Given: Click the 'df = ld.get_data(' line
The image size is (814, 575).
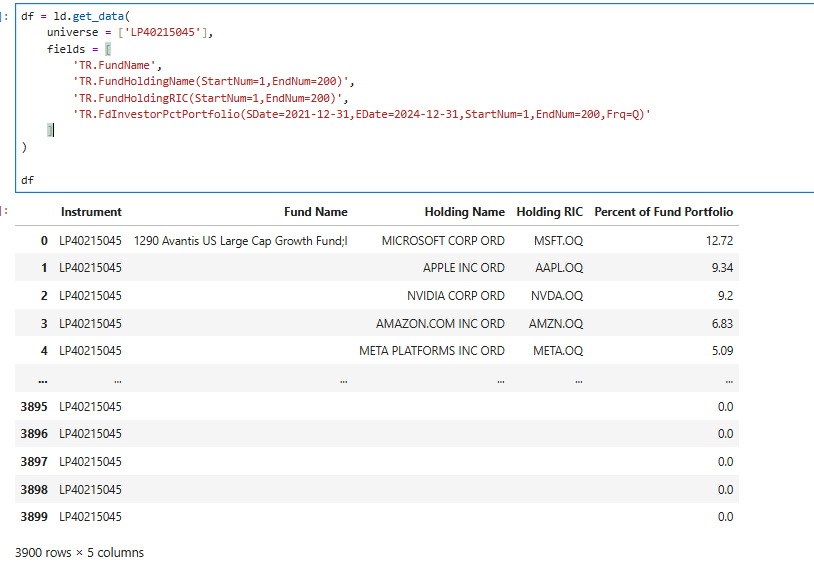Looking at the screenshot, I should (76, 16).
